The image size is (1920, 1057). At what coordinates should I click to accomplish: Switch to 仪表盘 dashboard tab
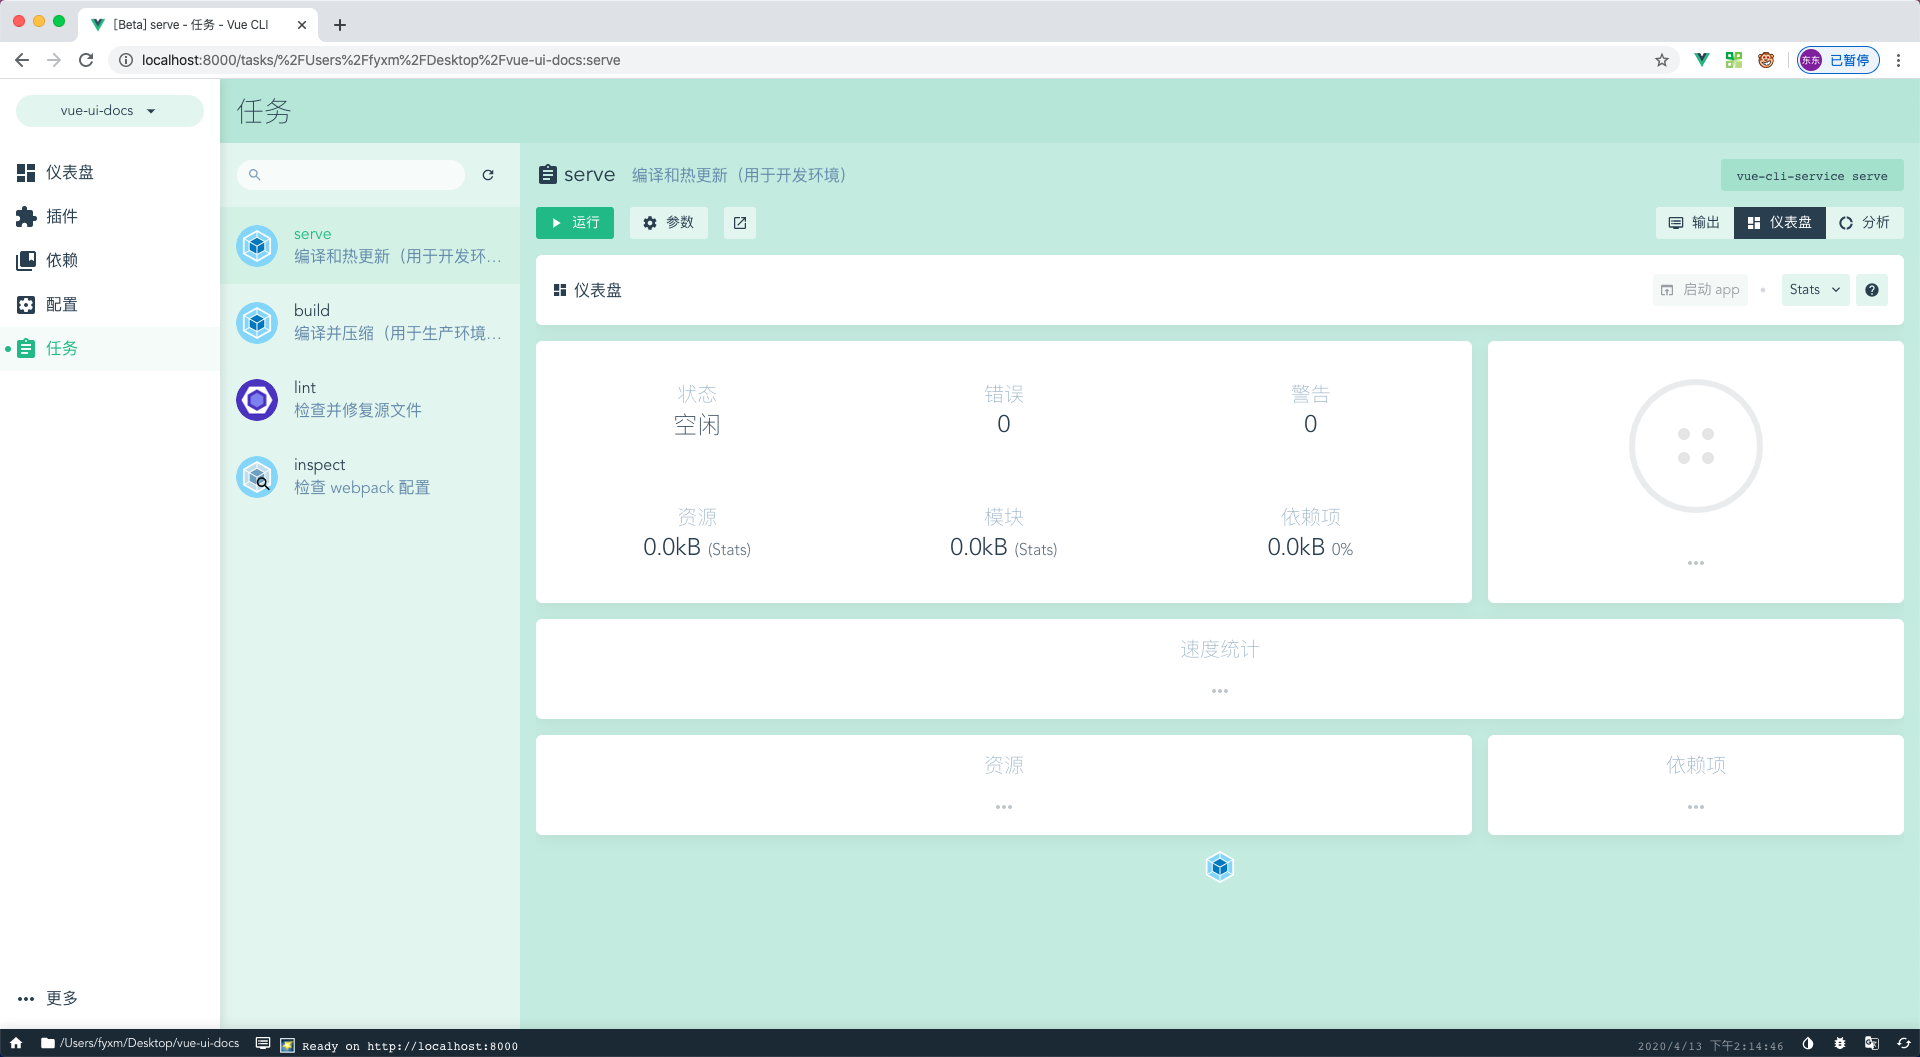click(x=1780, y=222)
